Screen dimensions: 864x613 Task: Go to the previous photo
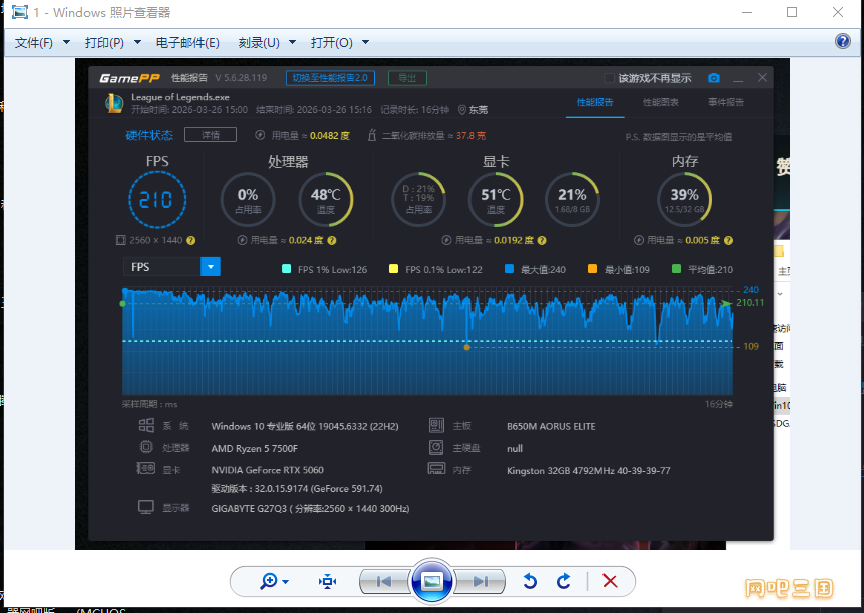(x=383, y=581)
